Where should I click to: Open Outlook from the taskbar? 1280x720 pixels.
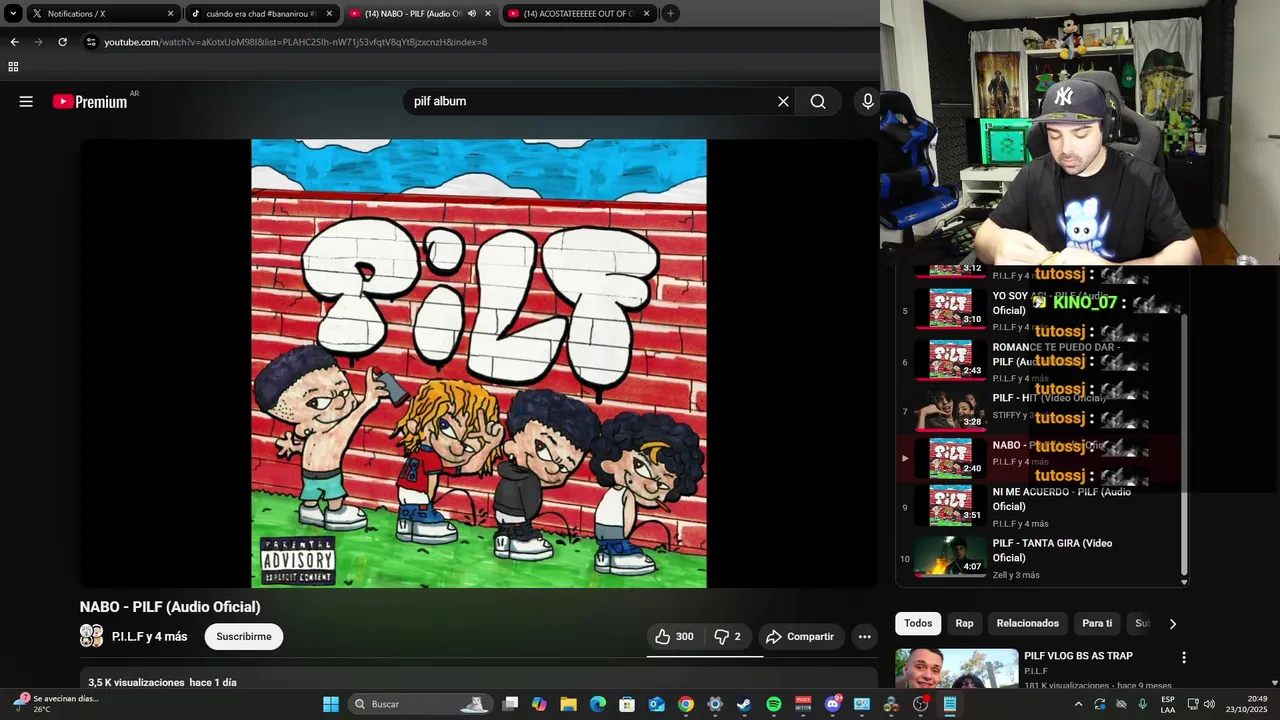point(656,704)
